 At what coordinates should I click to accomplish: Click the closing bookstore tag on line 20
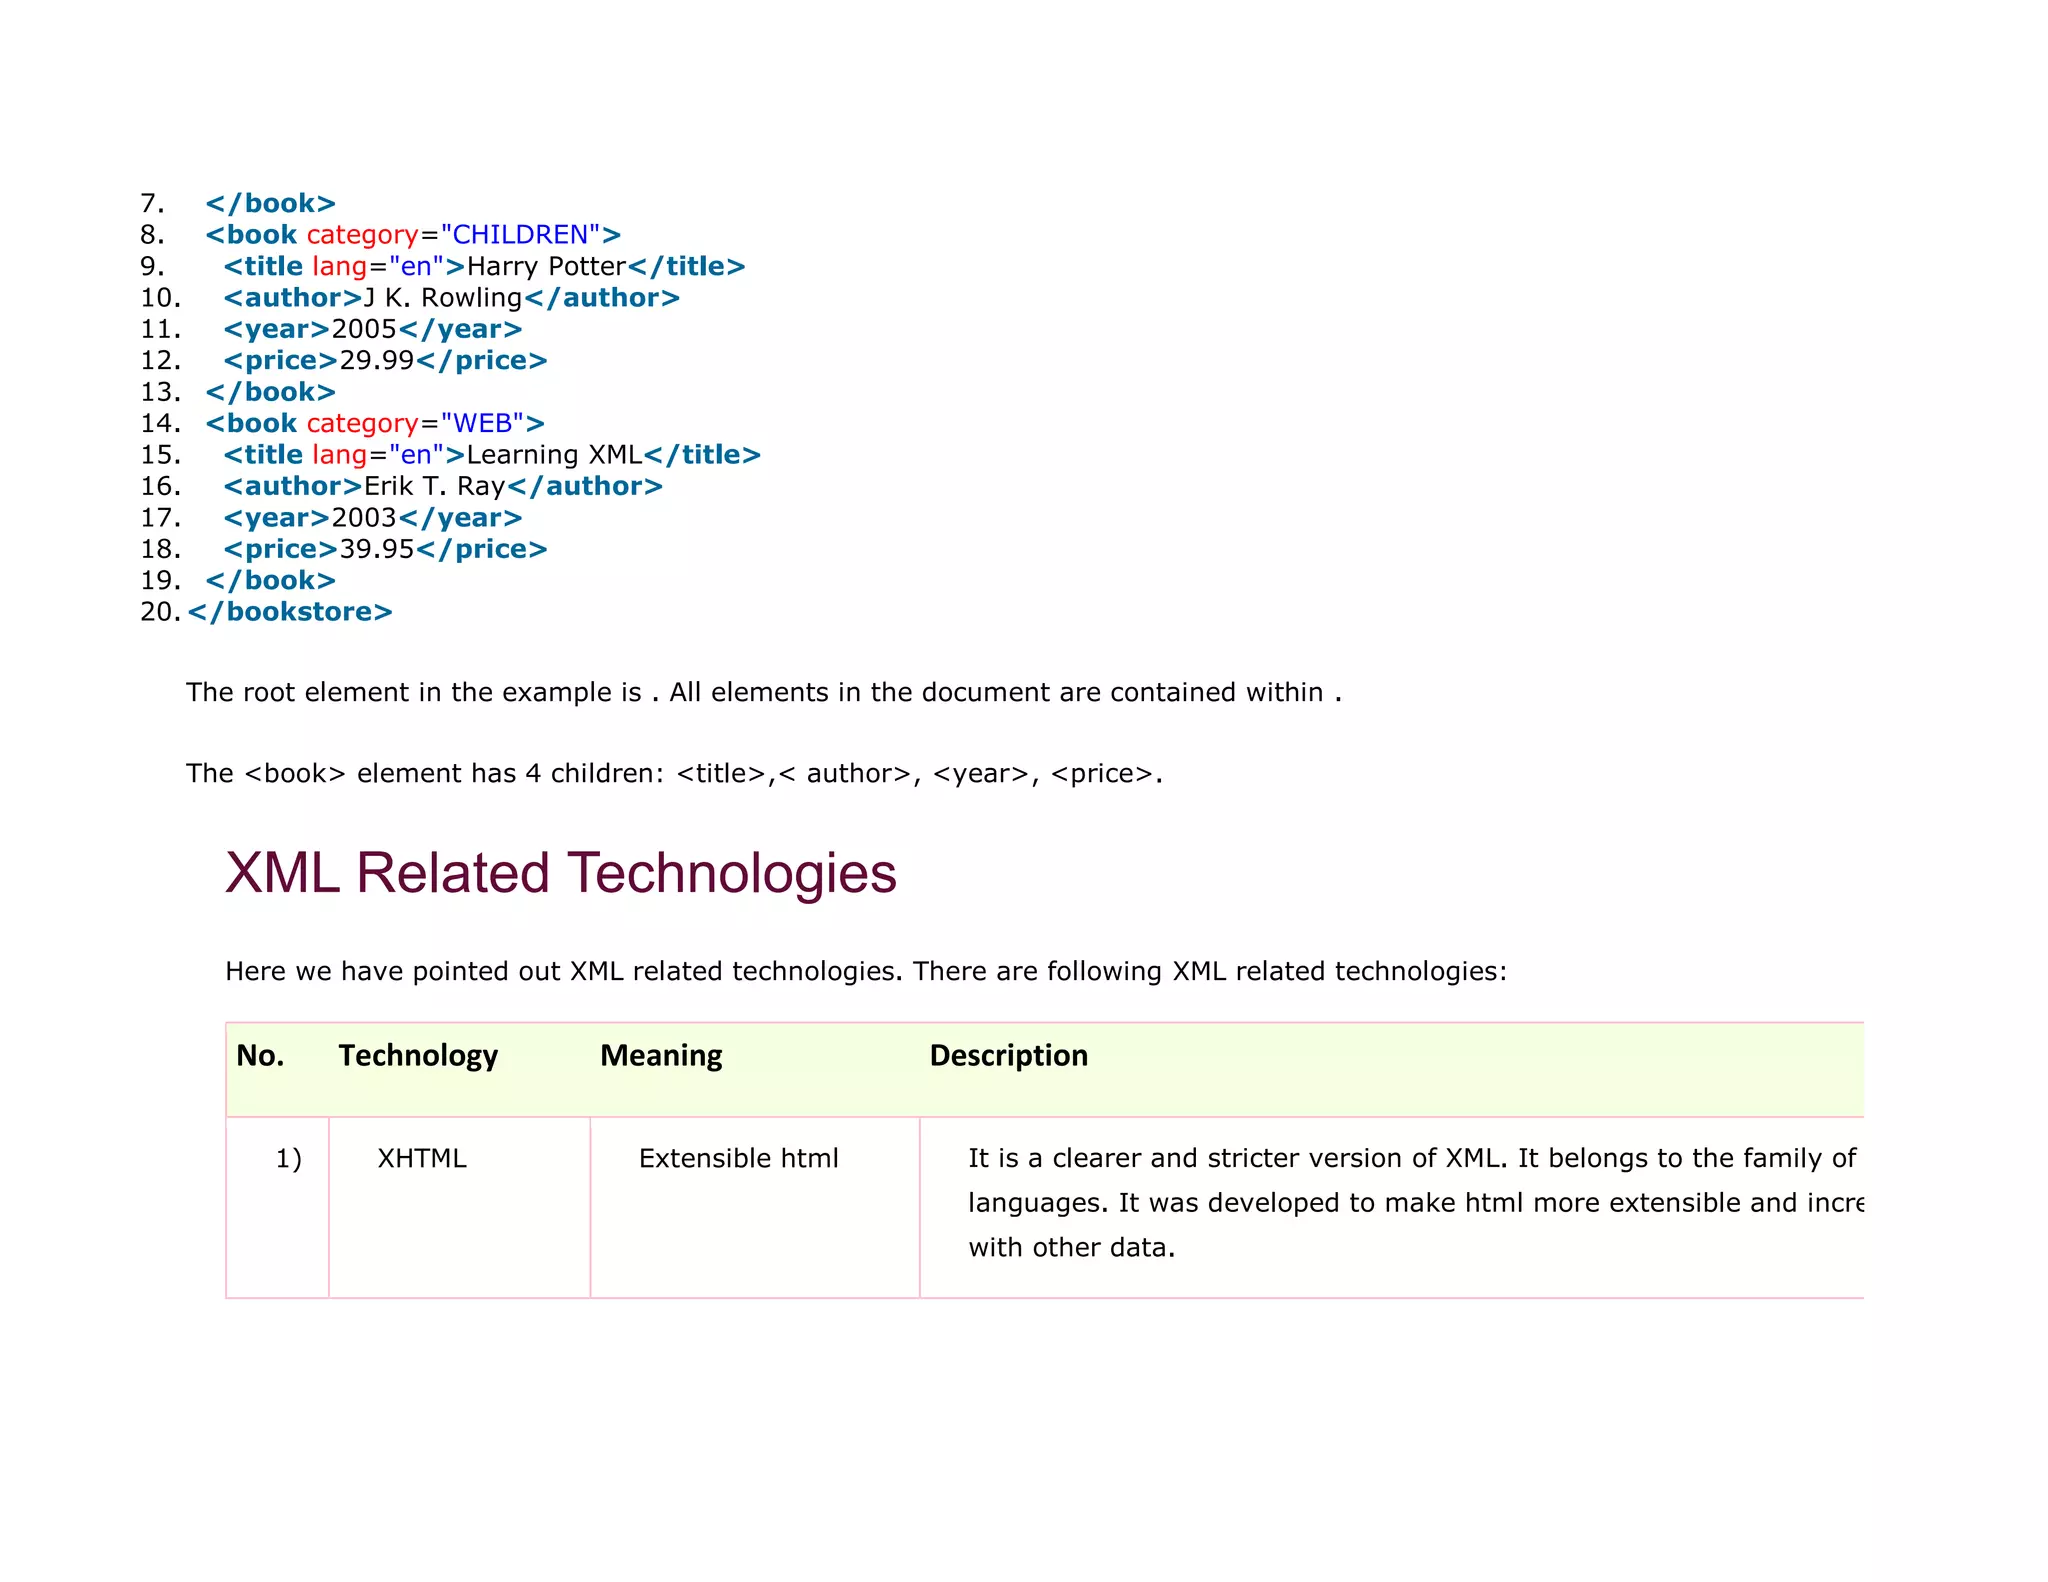[290, 612]
